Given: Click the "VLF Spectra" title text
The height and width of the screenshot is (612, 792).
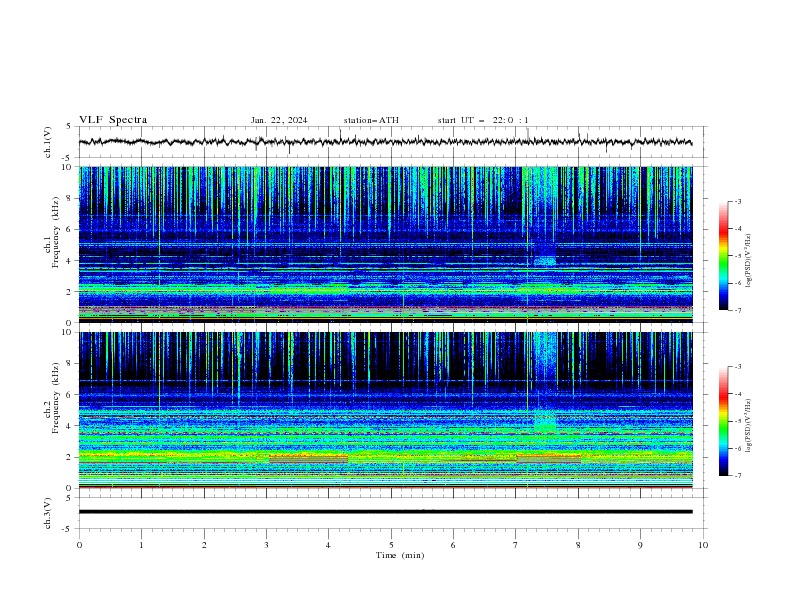Looking at the screenshot, I should pos(113,120).
